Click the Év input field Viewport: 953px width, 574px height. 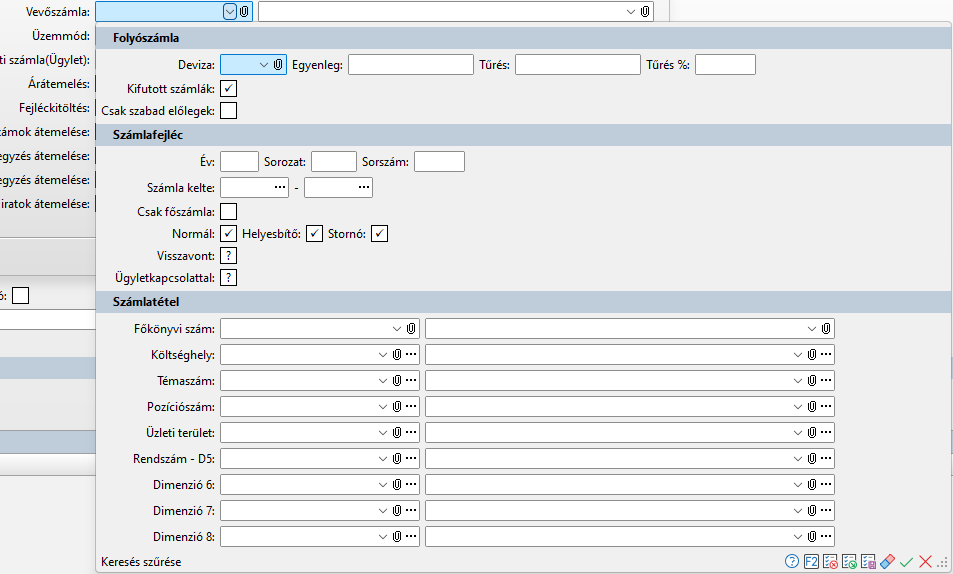click(x=239, y=162)
